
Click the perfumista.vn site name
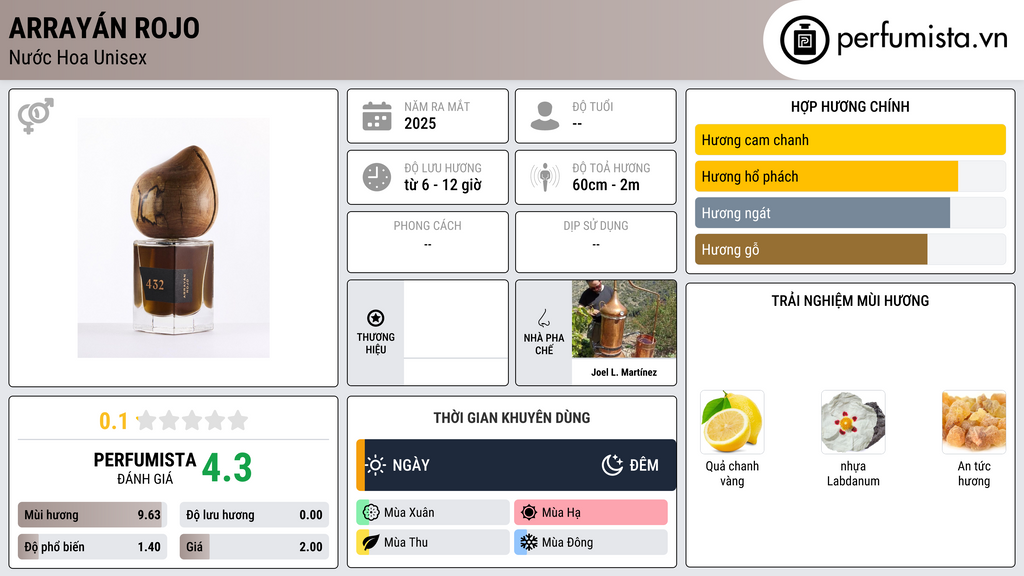[x=922, y=38]
